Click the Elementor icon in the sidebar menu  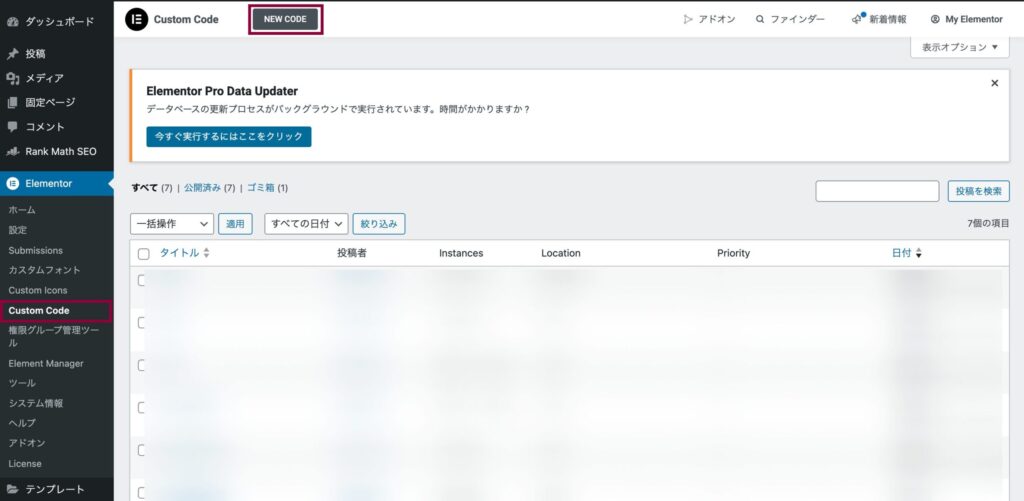pyautogui.click(x=12, y=184)
